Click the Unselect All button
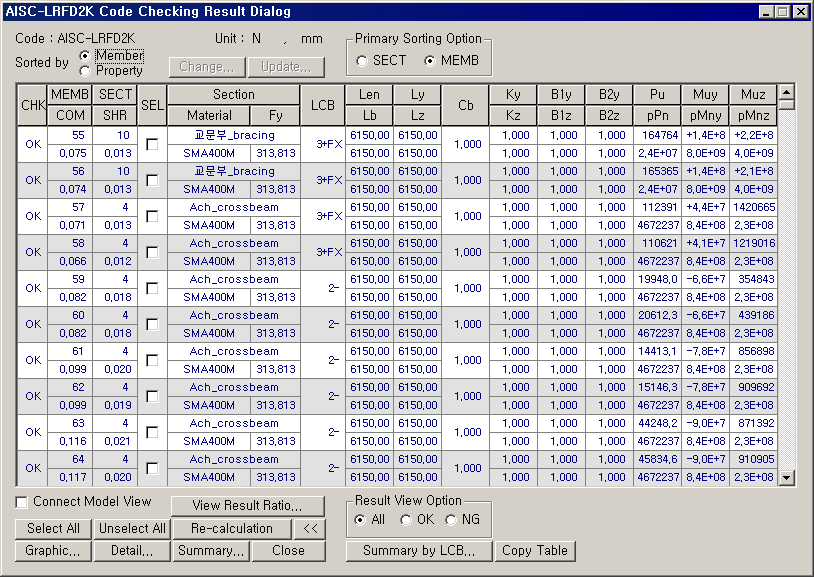Screen dimensions: 814x577 coord(132,528)
